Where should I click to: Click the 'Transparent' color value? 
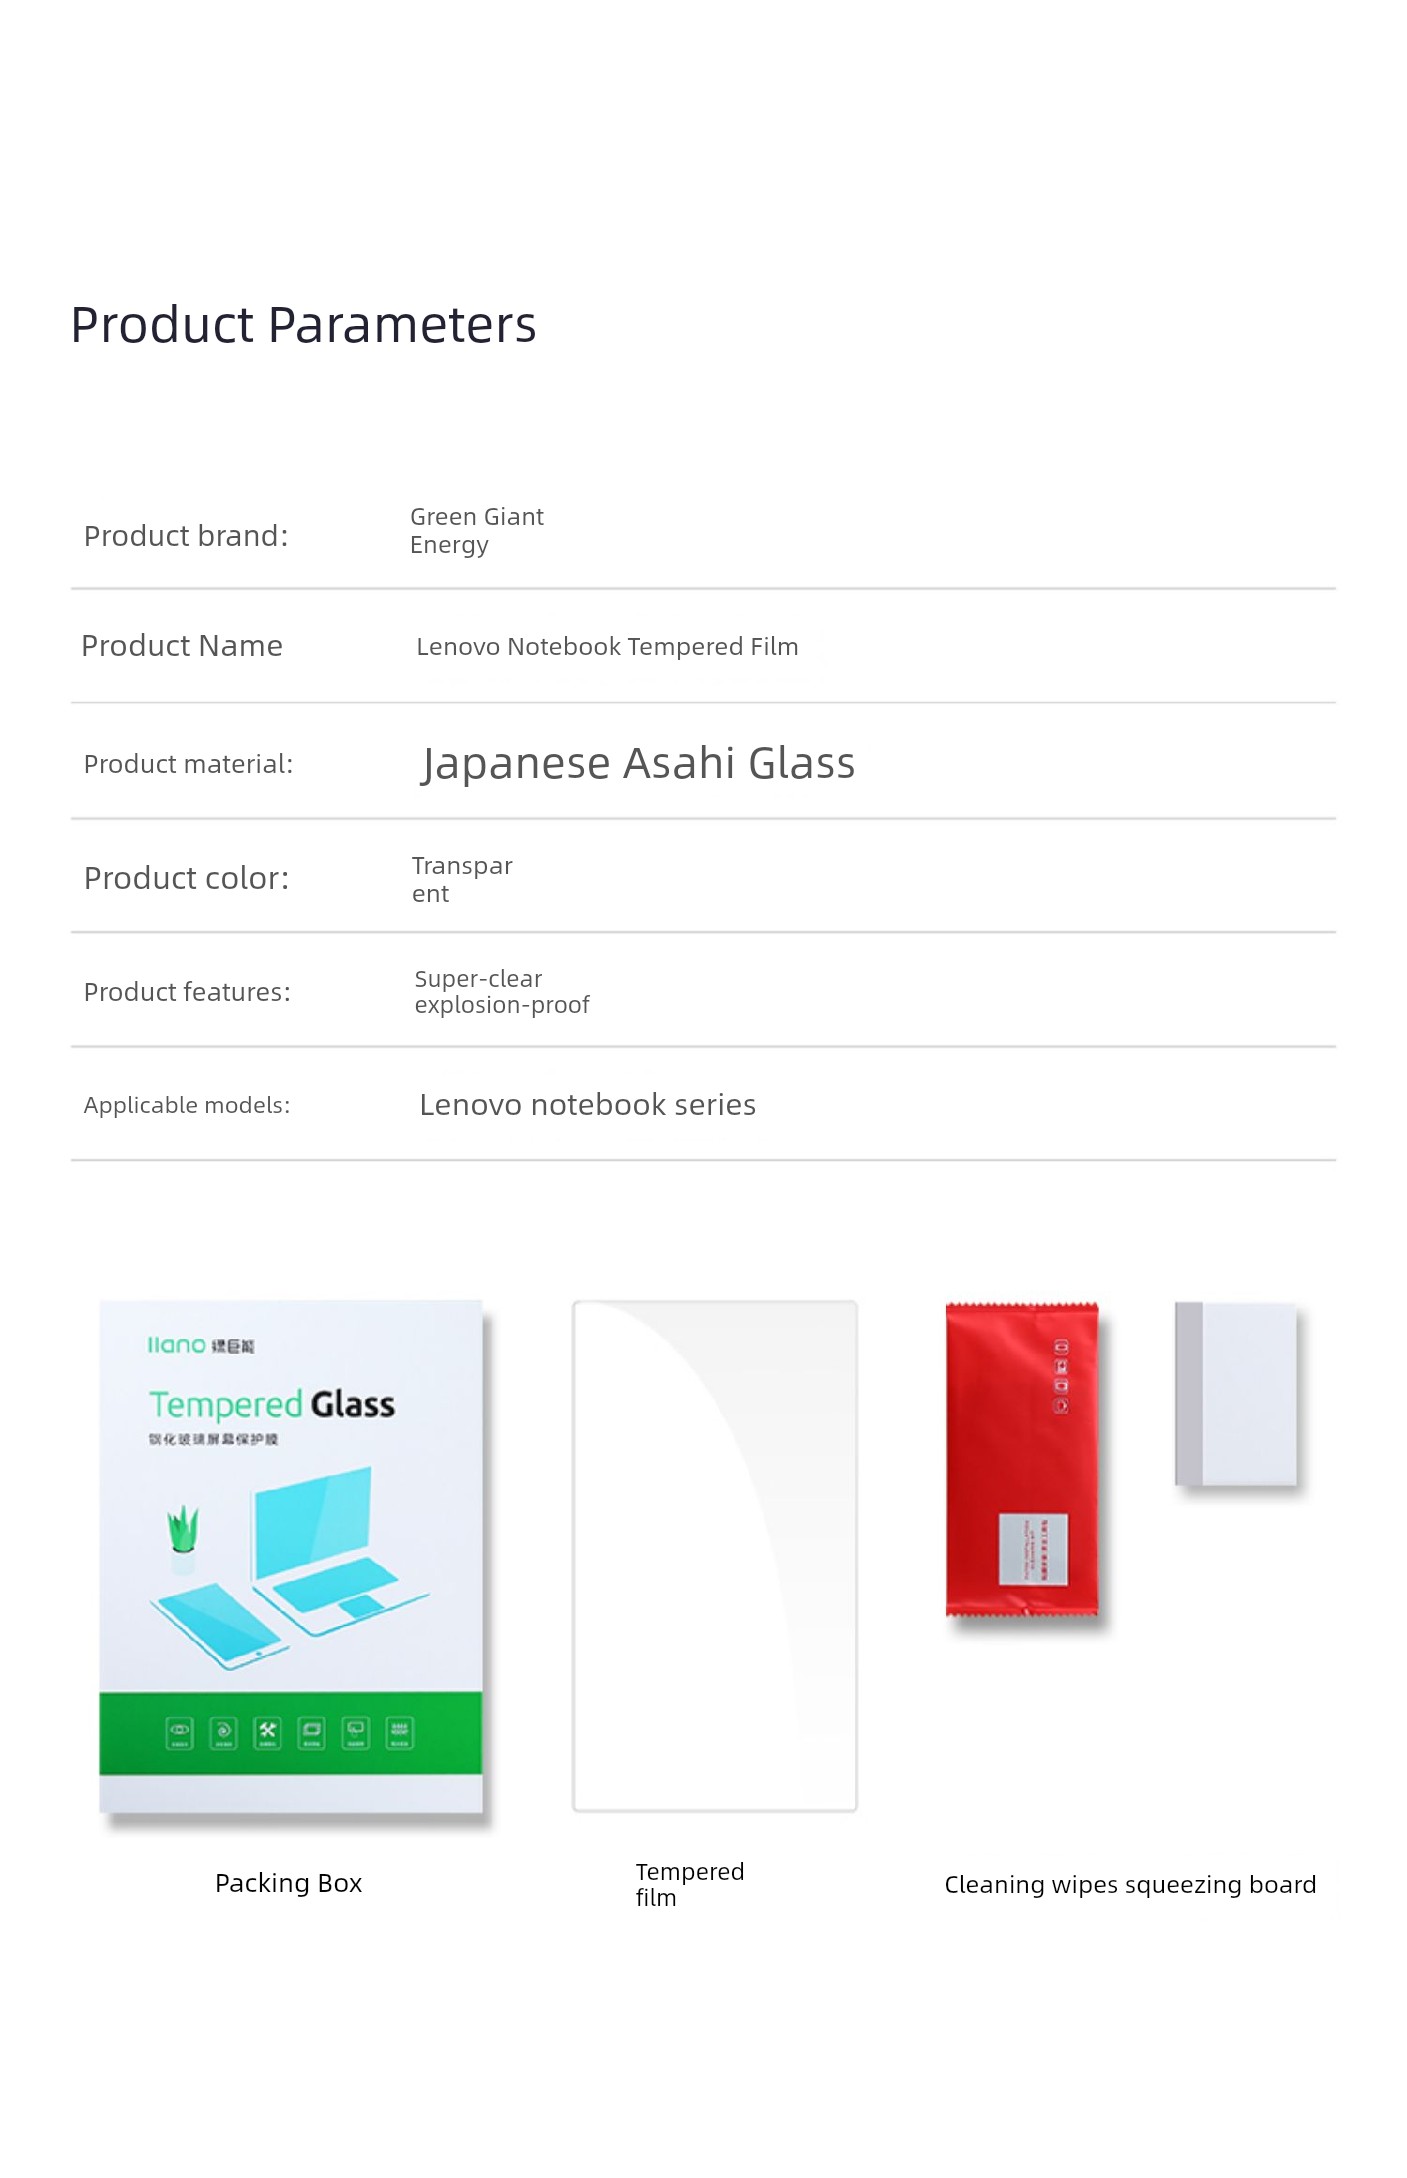462,880
